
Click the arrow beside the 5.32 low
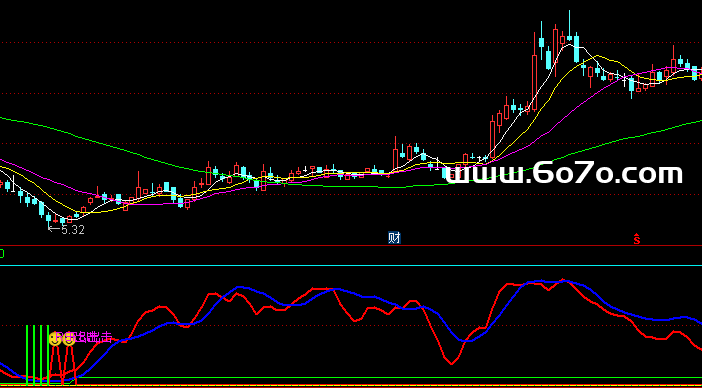(54, 229)
